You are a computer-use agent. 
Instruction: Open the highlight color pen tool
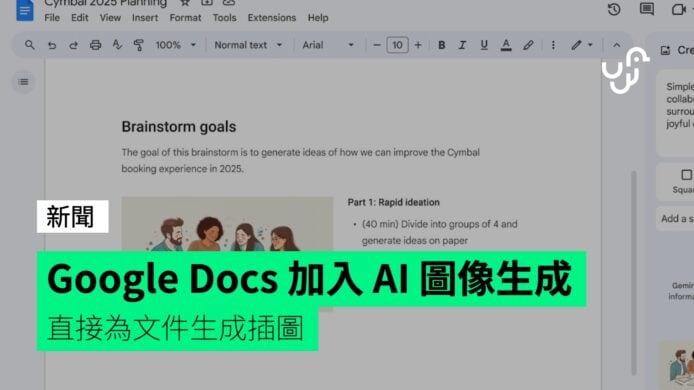click(528, 45)
